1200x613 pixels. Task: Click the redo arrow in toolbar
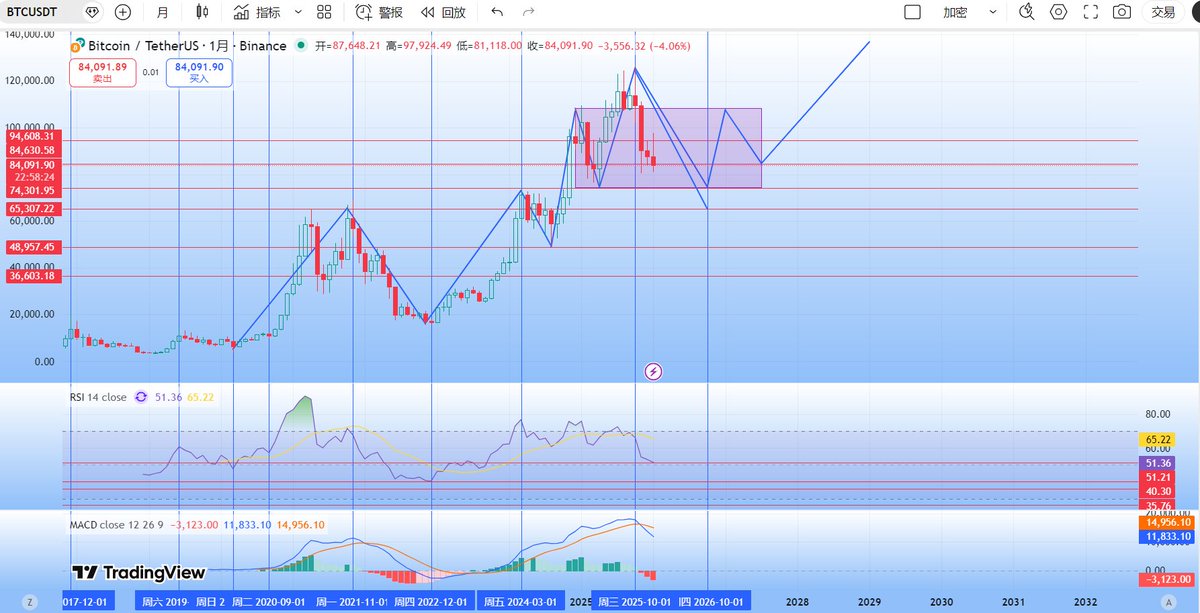point(527,12)
